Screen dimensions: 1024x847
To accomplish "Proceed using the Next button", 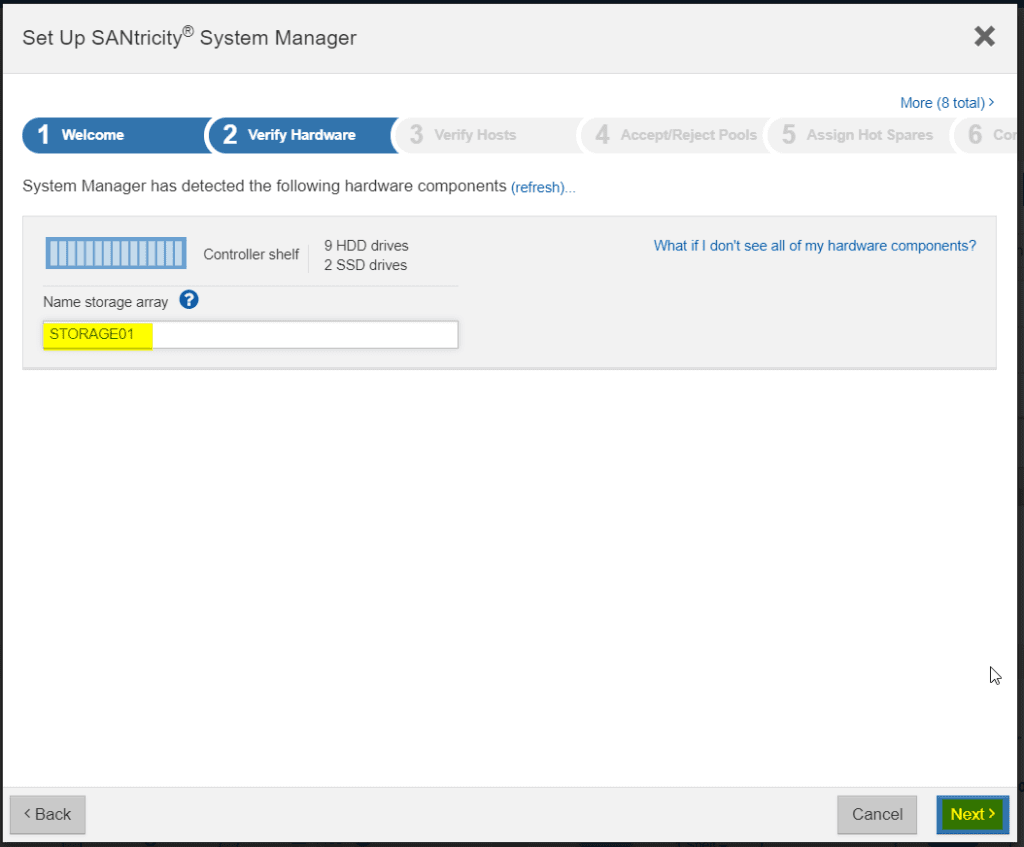I will pyautogui.click(x=971, y=814).
